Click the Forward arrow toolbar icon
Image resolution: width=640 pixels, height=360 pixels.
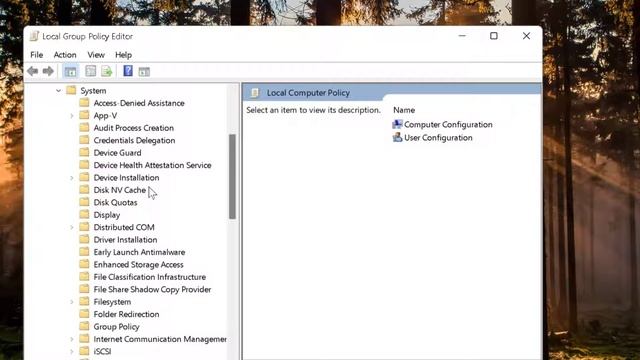pos(48,71)
